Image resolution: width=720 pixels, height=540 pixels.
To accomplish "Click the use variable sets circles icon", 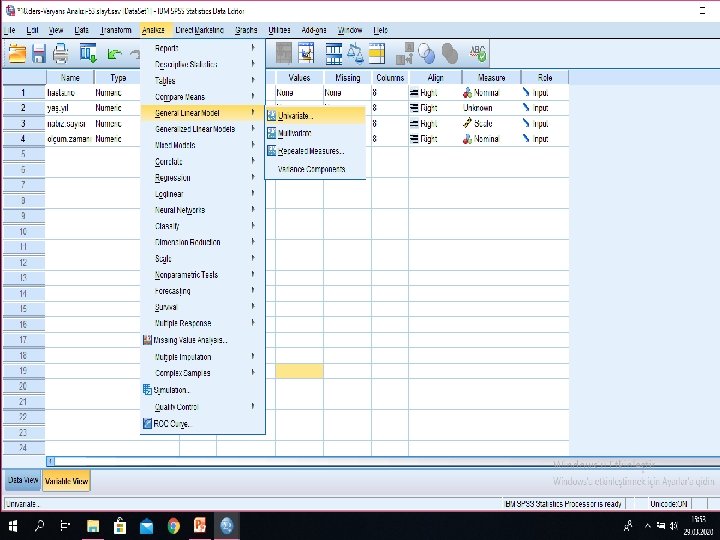I will 427,54.
